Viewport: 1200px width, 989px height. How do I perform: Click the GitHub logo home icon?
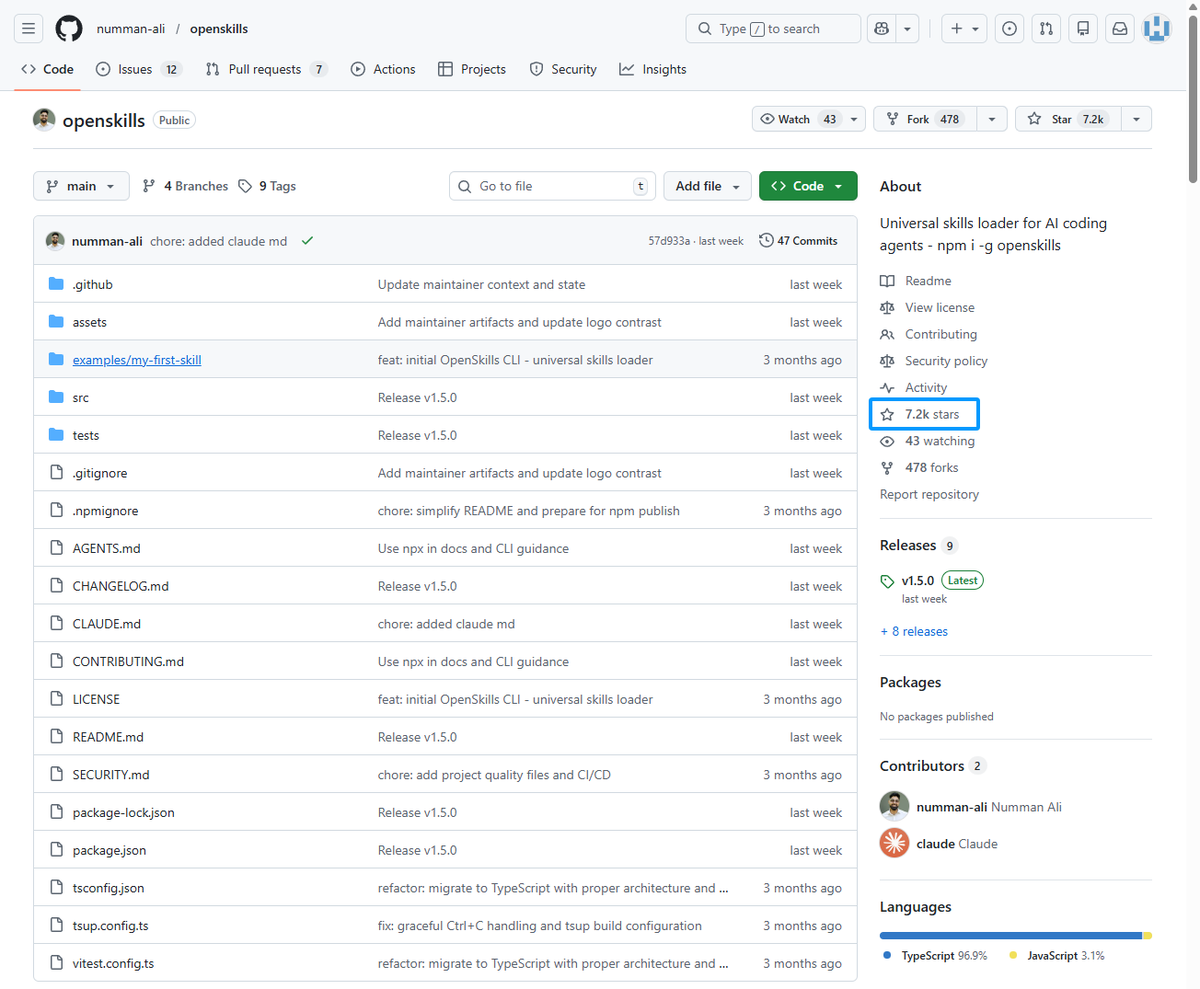[x=69, y=29]
